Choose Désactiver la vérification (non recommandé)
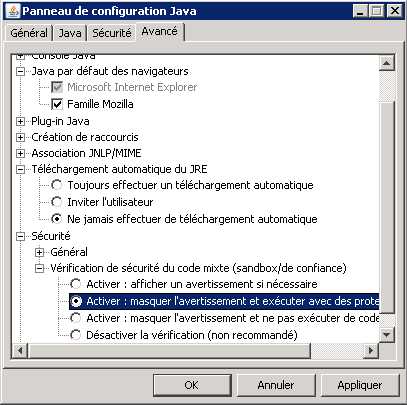The image size is (407, 405). tap(76, 335)
